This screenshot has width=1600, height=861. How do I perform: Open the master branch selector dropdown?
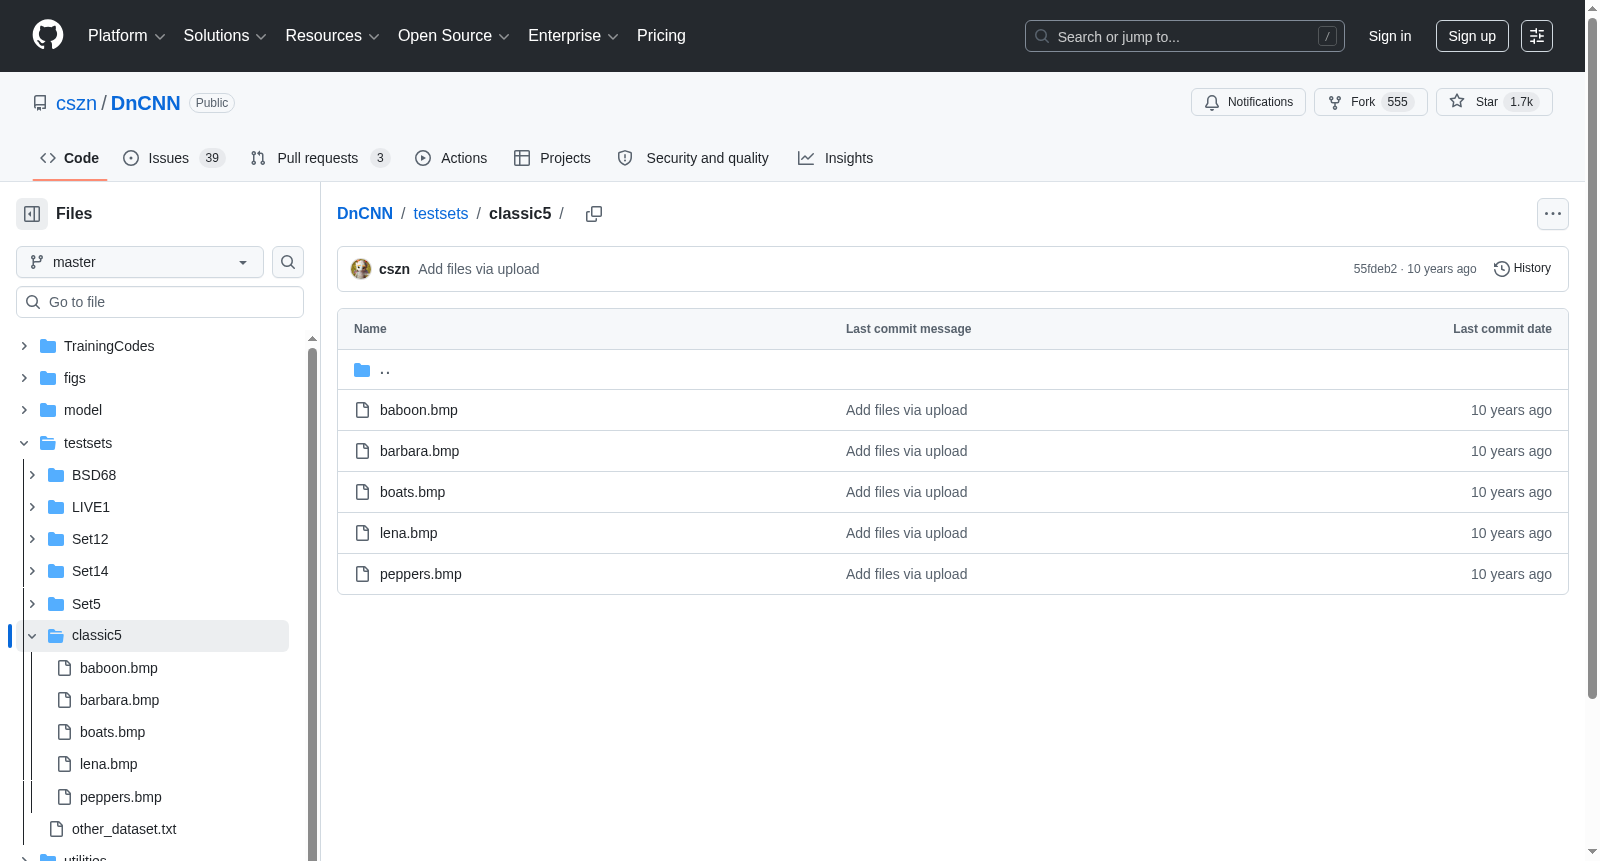pyautogui.click(x=140, y=262)
